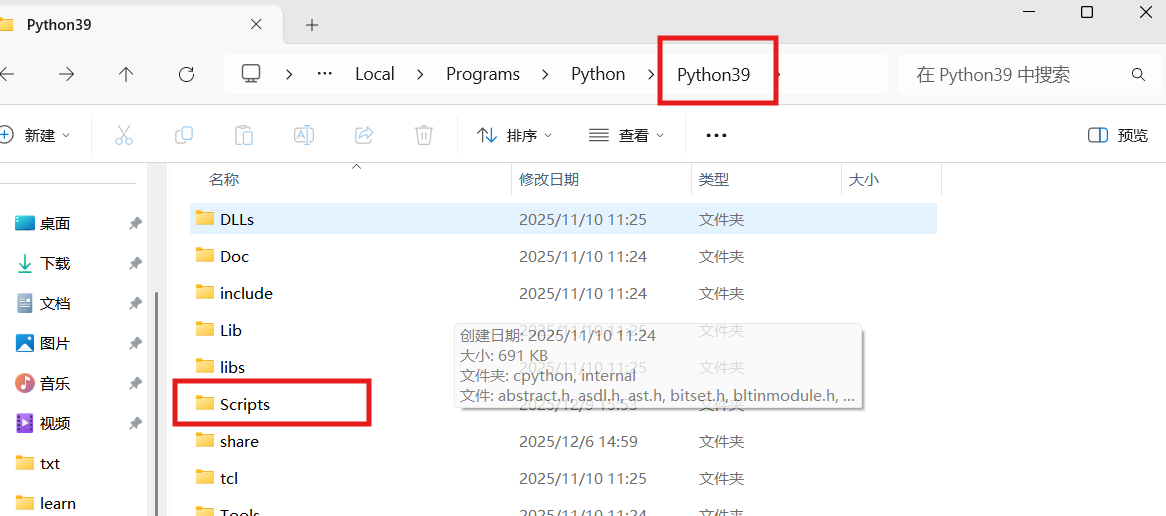
Task: Sort by the 修改日期 column header
Action: [x=550, y=180]
